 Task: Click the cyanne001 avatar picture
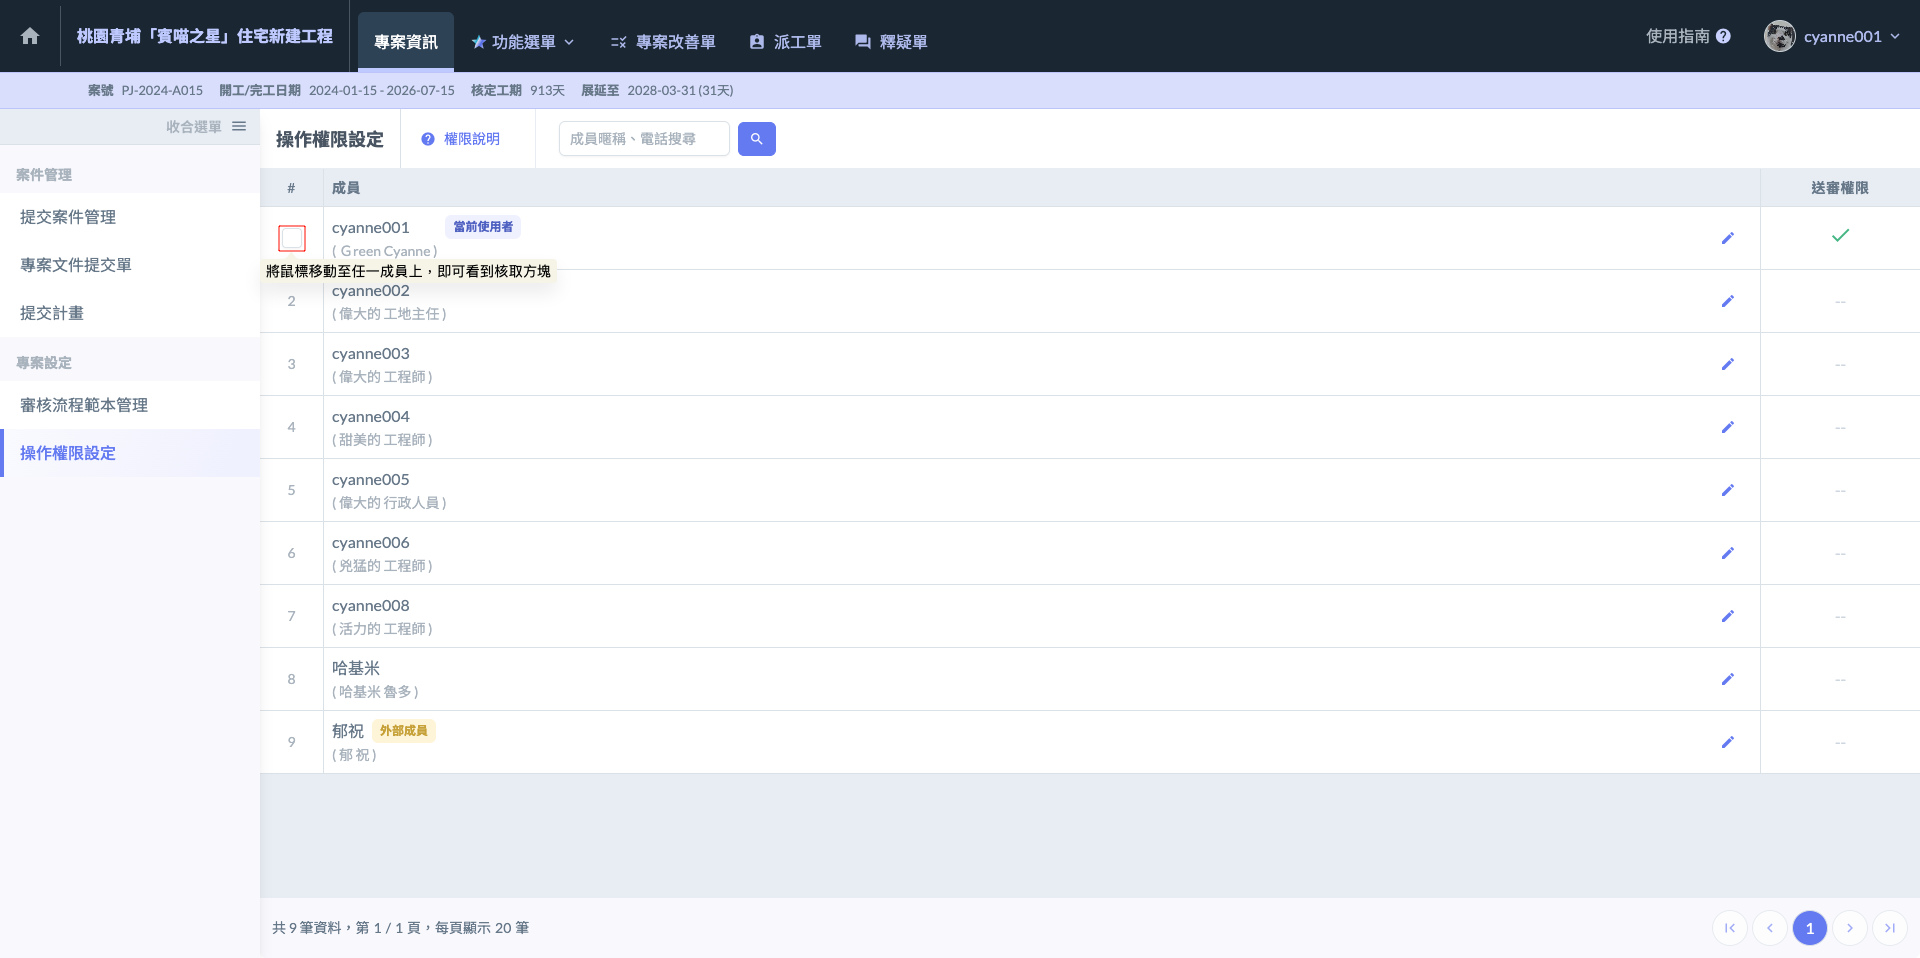tap(1780, 36)
